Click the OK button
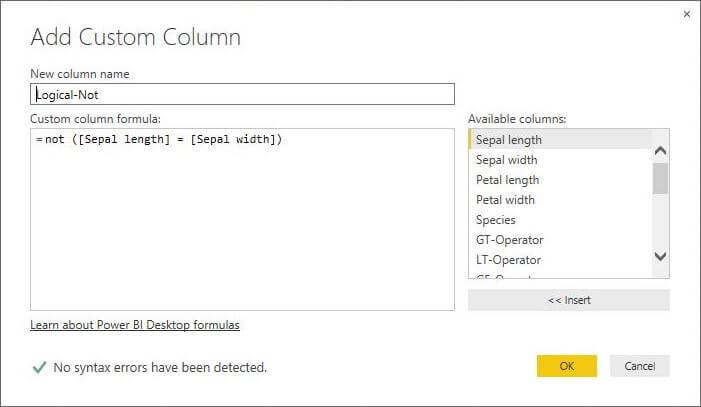The image size is (701, 407). tap(567, 366)
